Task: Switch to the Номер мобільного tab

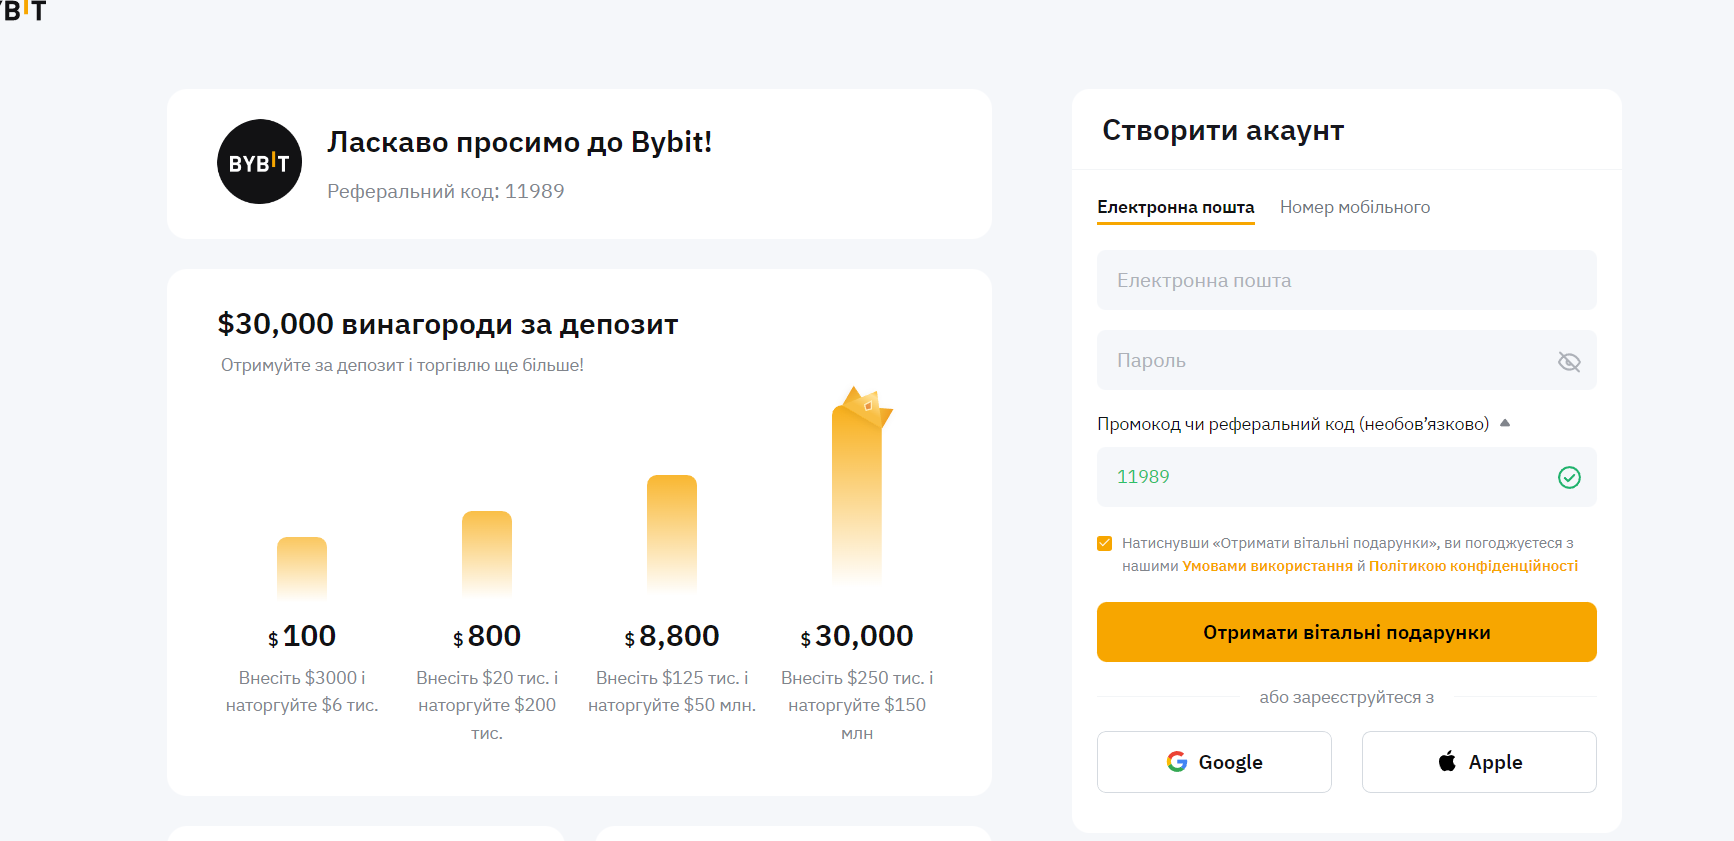Action: coord(1354,207)
